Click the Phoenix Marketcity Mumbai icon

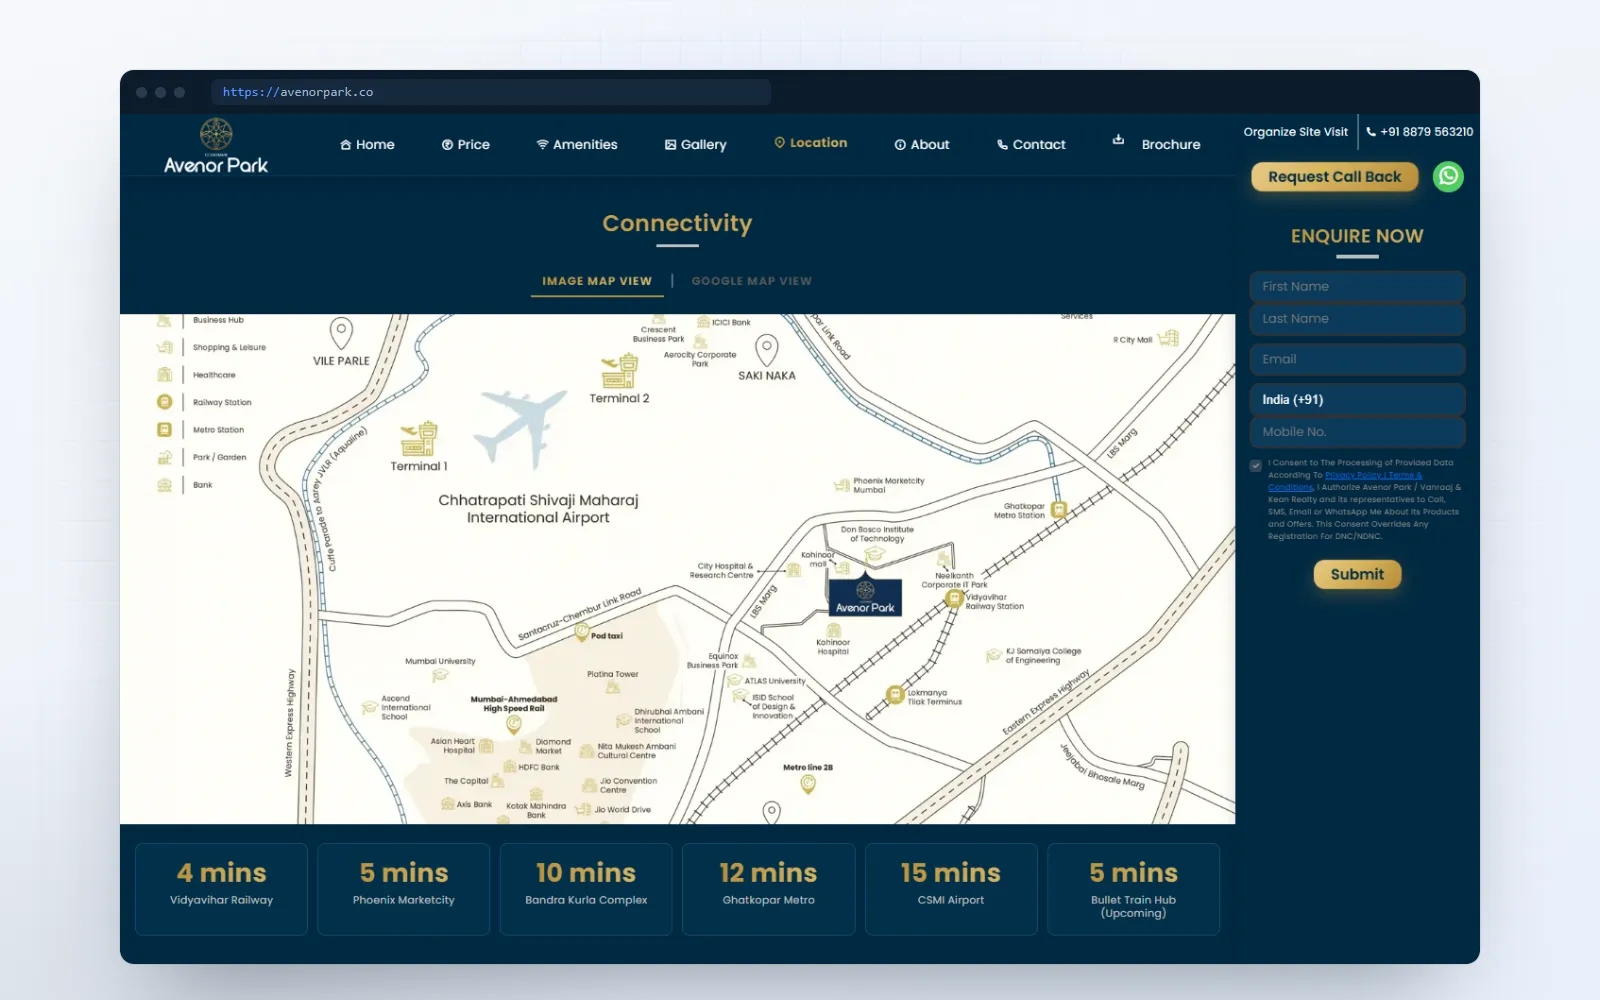click(842, 486)
